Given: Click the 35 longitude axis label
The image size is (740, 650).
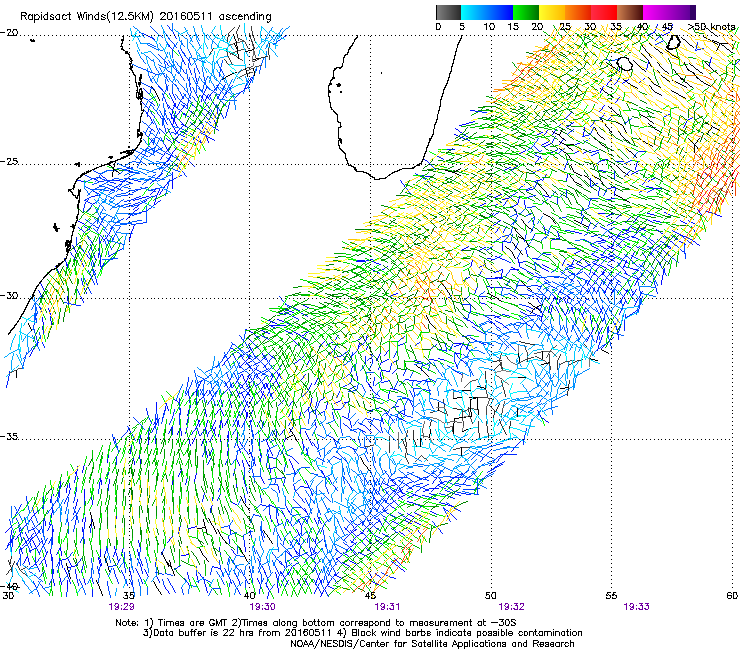Looking at the screenshot, I should pyautogui.click(x=129, y=595).
